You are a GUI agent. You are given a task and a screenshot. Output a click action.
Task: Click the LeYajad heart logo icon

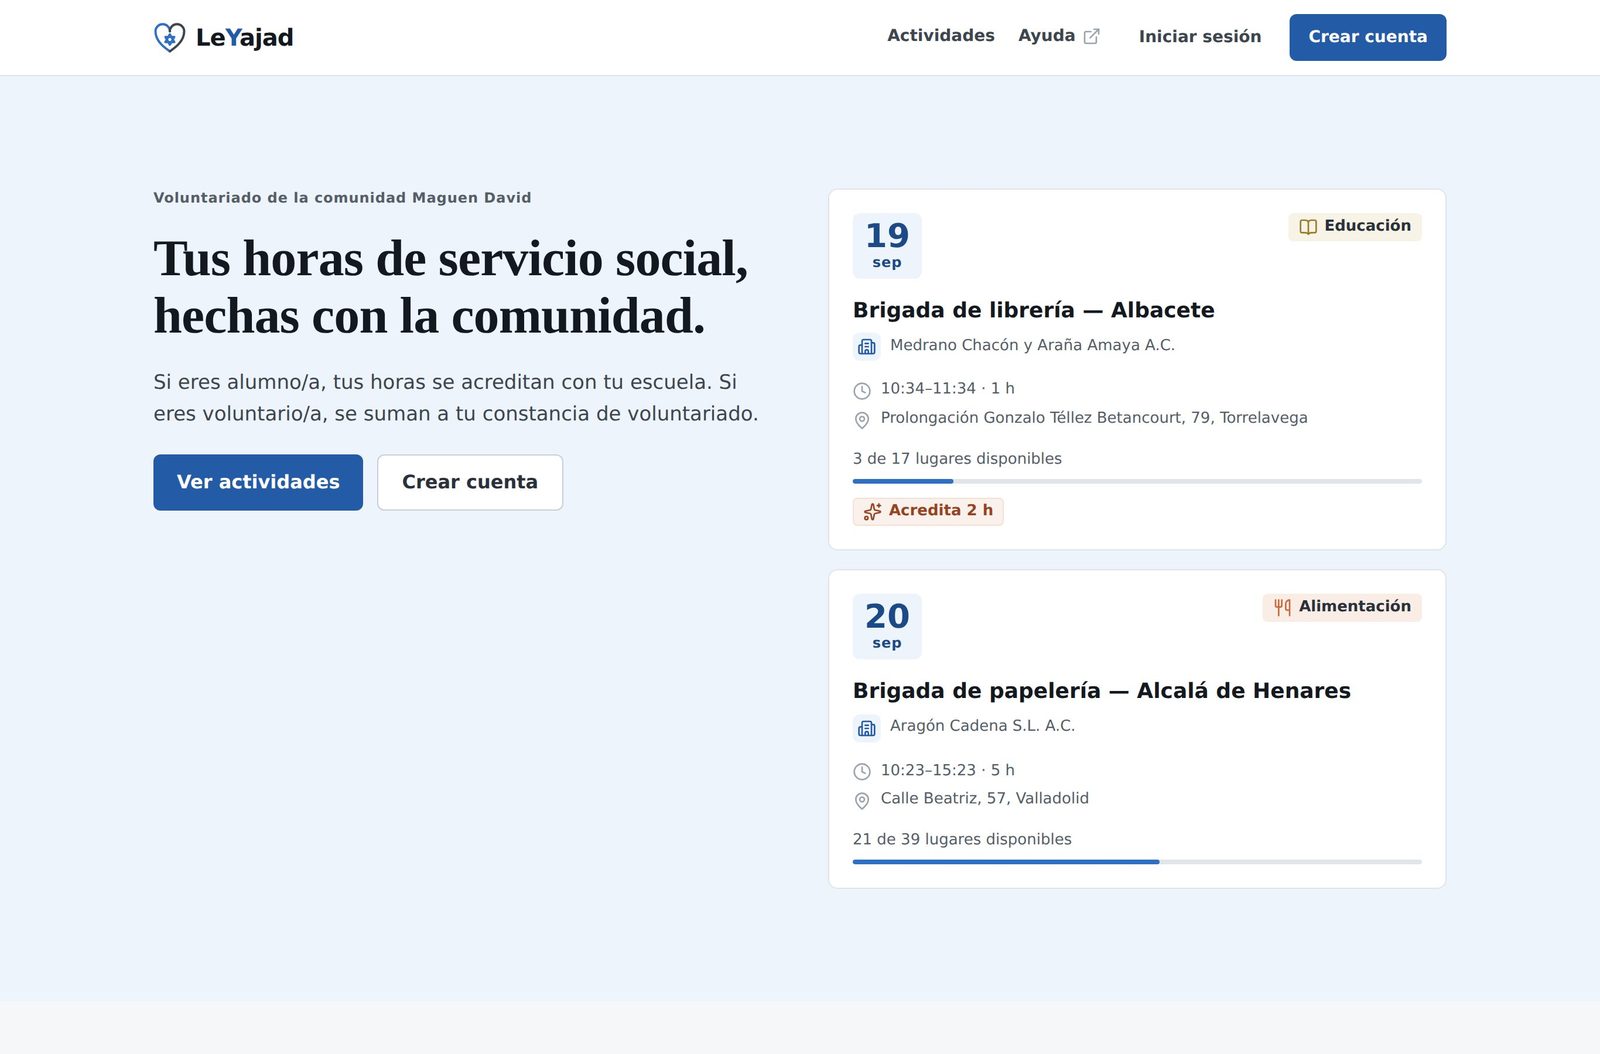[169, 37]
